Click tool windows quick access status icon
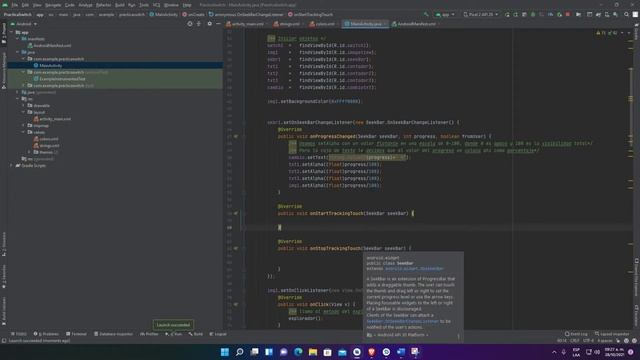 pyautogui.click(x=4, y=340)
